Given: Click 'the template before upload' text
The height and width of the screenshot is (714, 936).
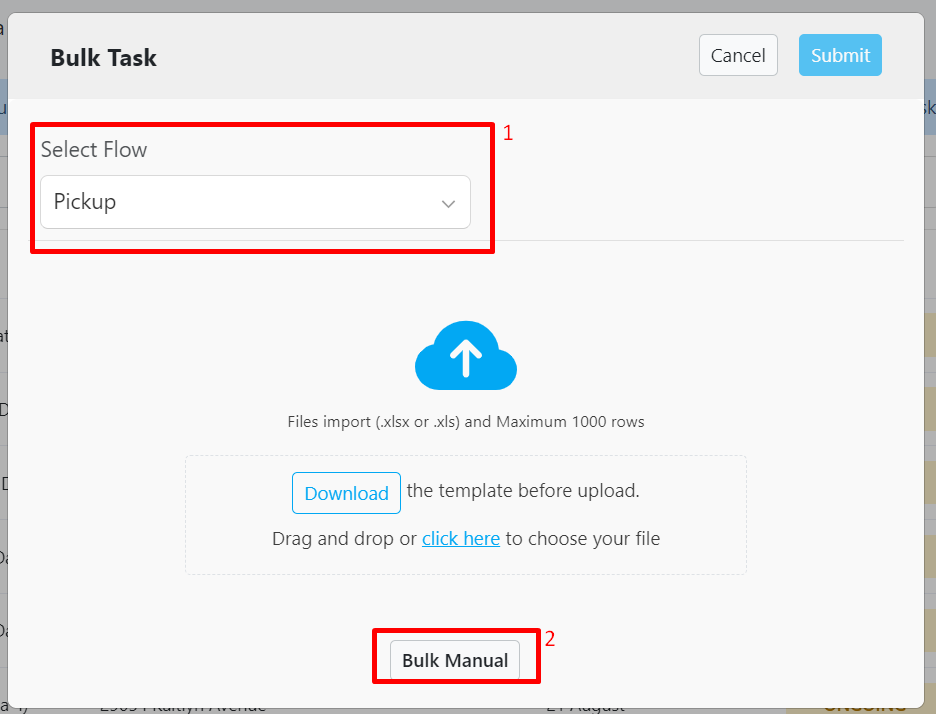Looking at the screenshot, I should [x=523, y=491].
